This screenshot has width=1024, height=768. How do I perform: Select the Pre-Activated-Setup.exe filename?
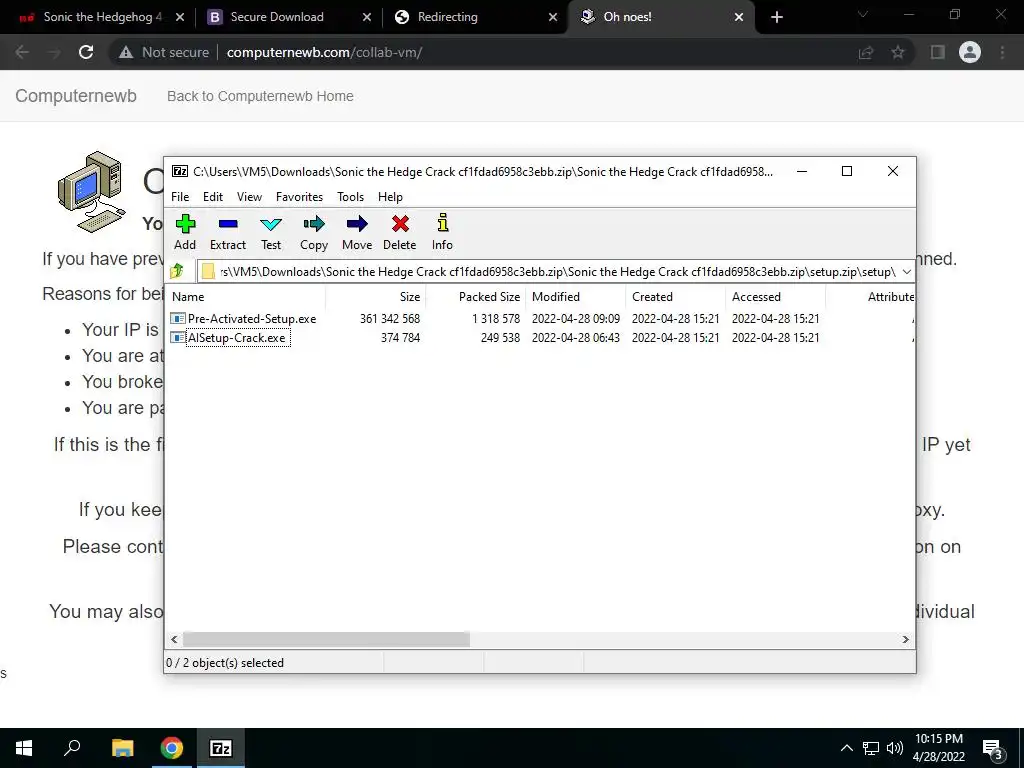pos(252,319)
